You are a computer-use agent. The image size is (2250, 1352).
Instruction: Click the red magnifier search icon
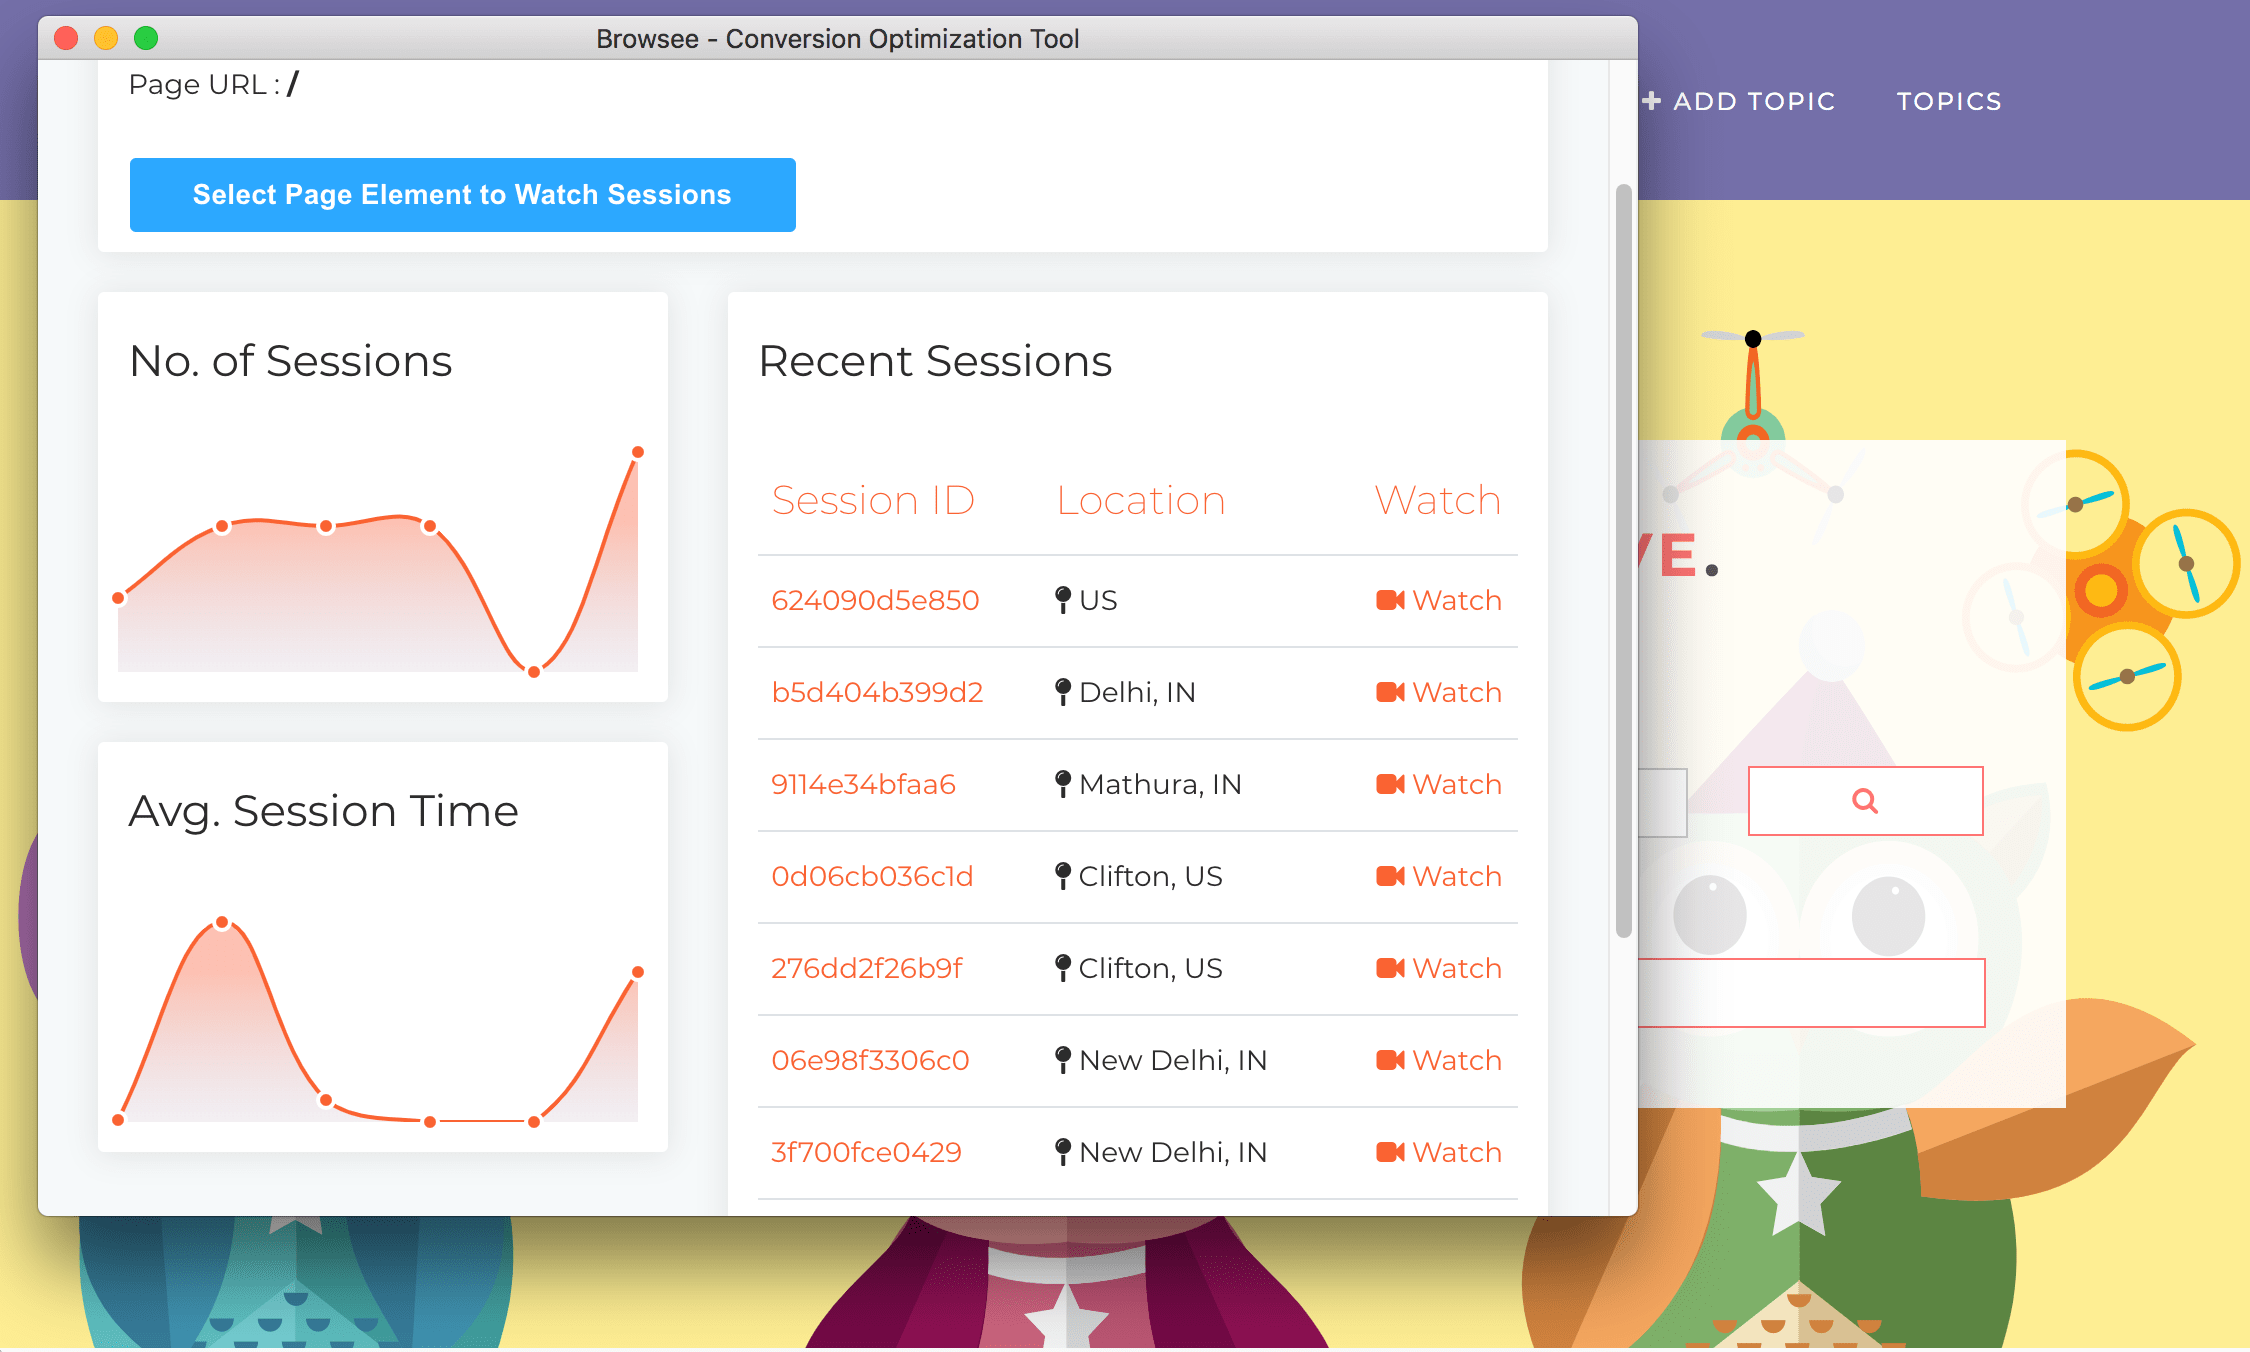pos(1864,801)
